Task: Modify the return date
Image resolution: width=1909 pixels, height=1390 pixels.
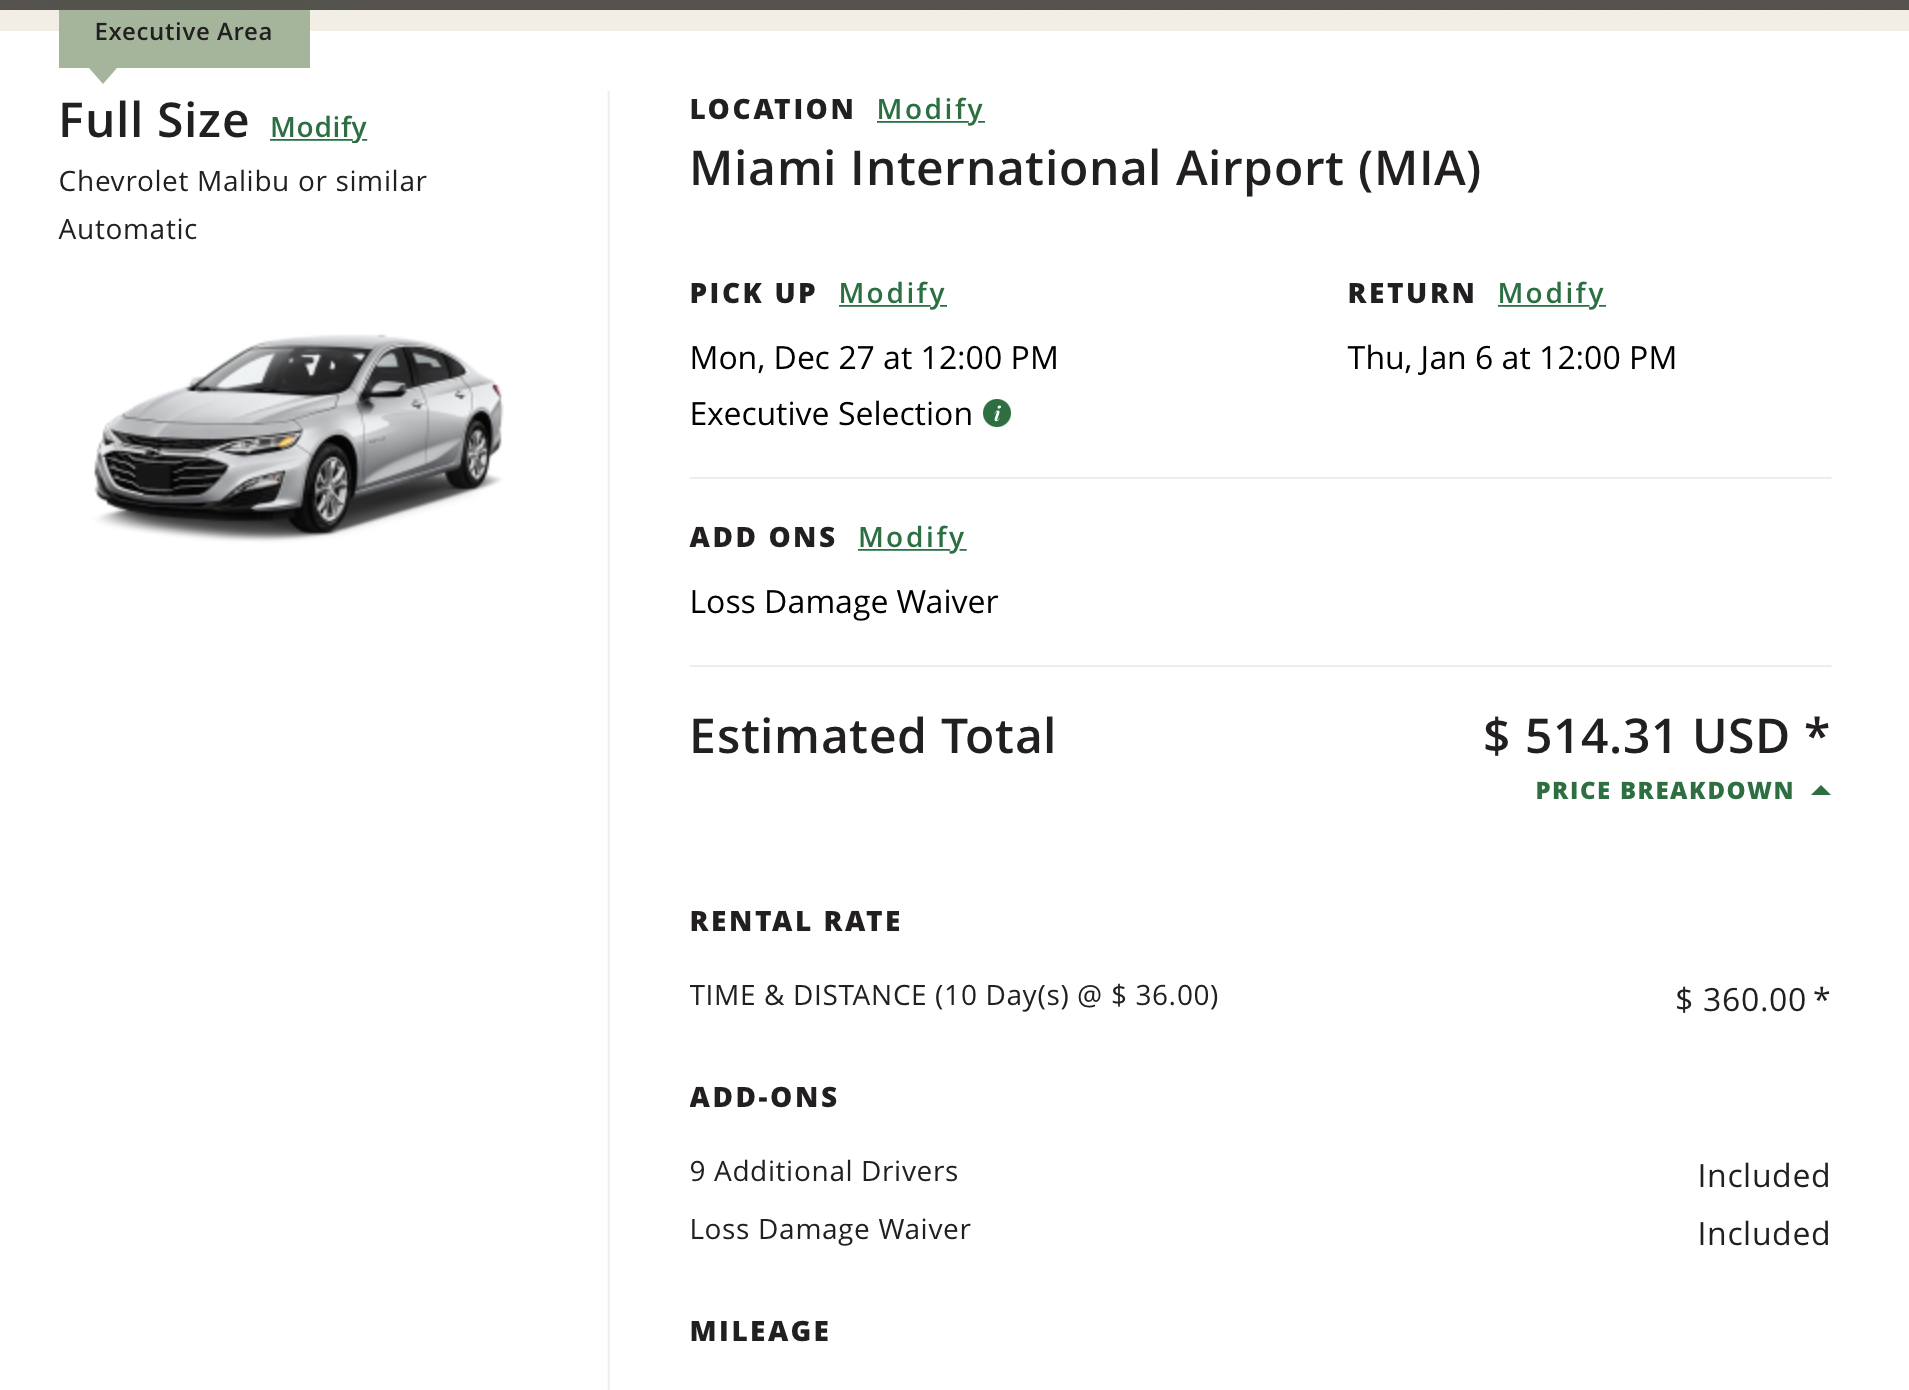Action: (1551, 293)
